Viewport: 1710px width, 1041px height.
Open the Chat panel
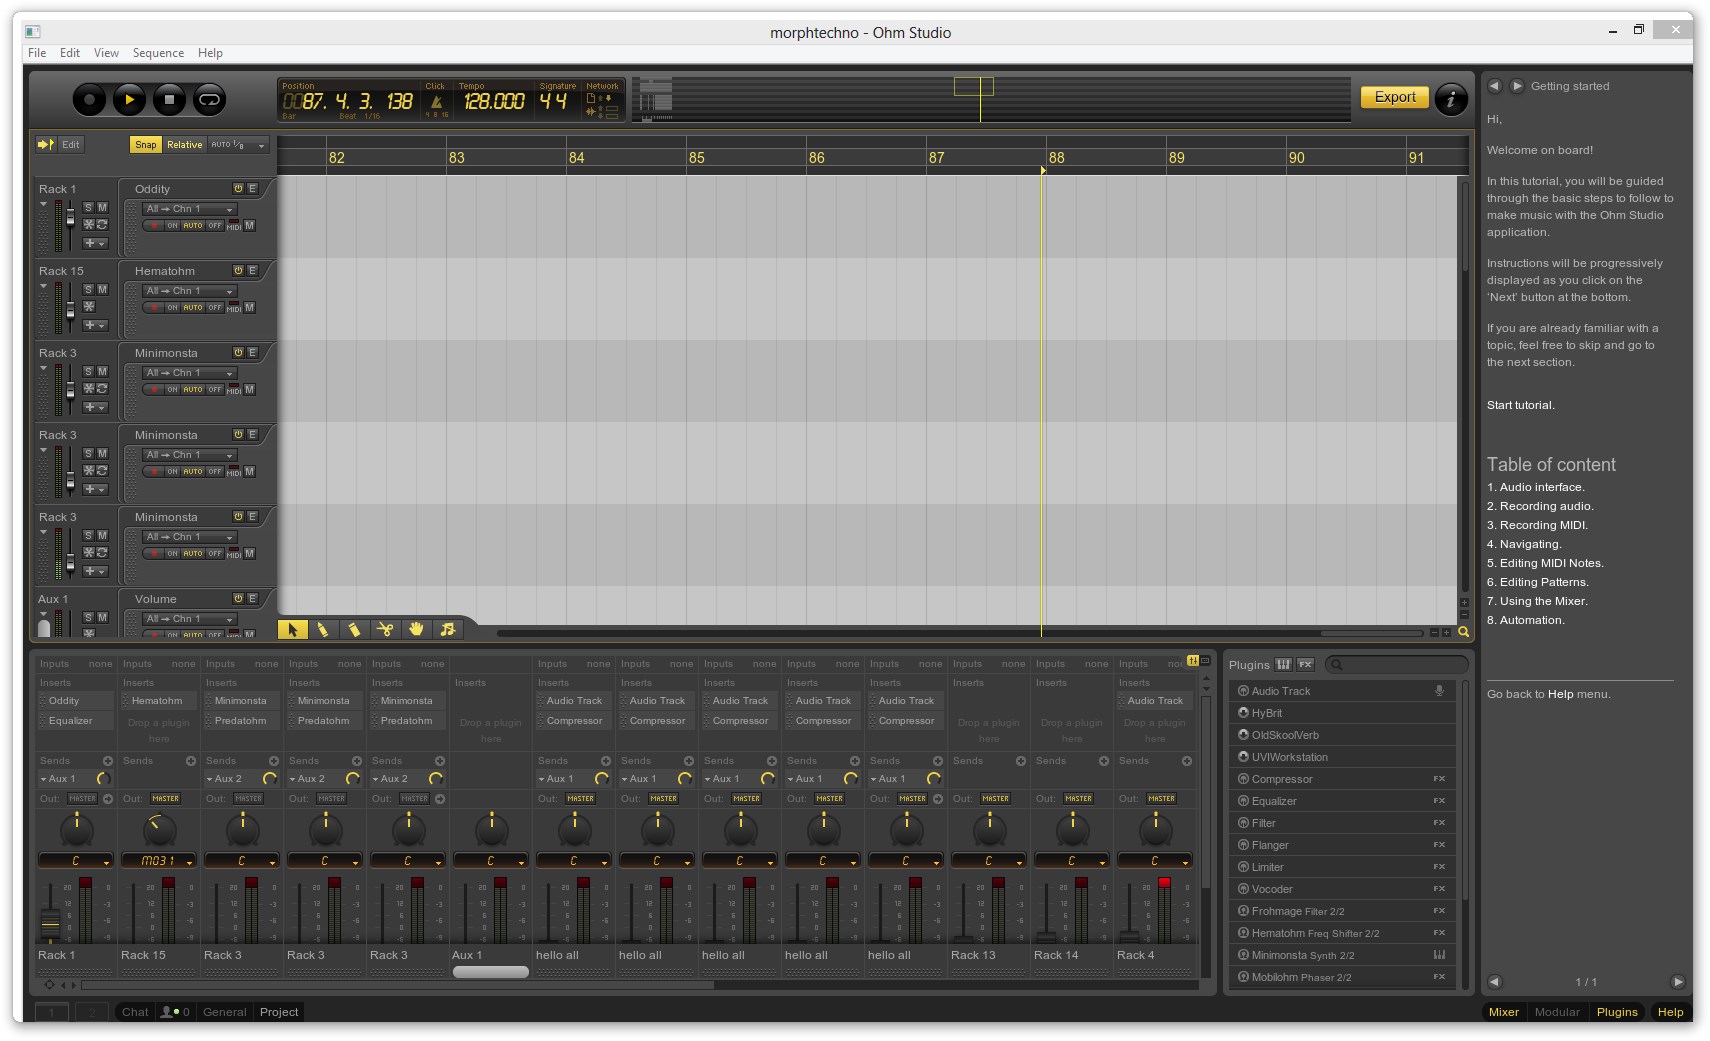[135, 1012]
